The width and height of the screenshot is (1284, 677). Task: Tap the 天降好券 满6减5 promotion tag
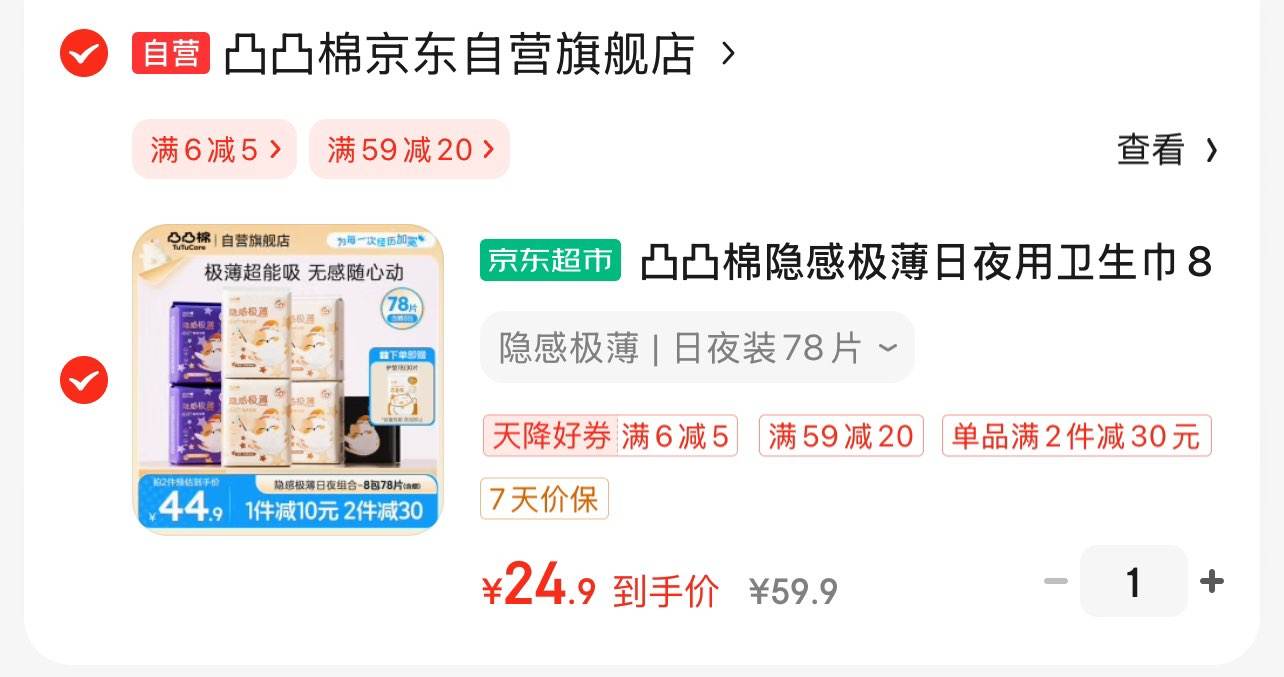[x=610, y=437]
